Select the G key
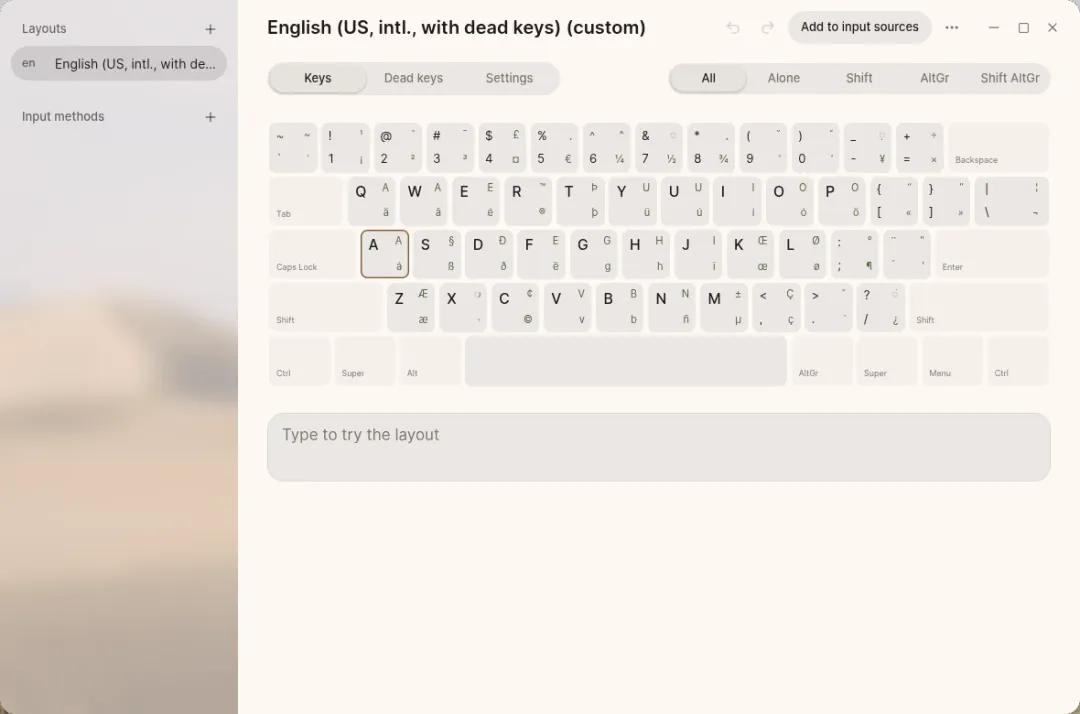1080x714 pixels. point(594,253)
